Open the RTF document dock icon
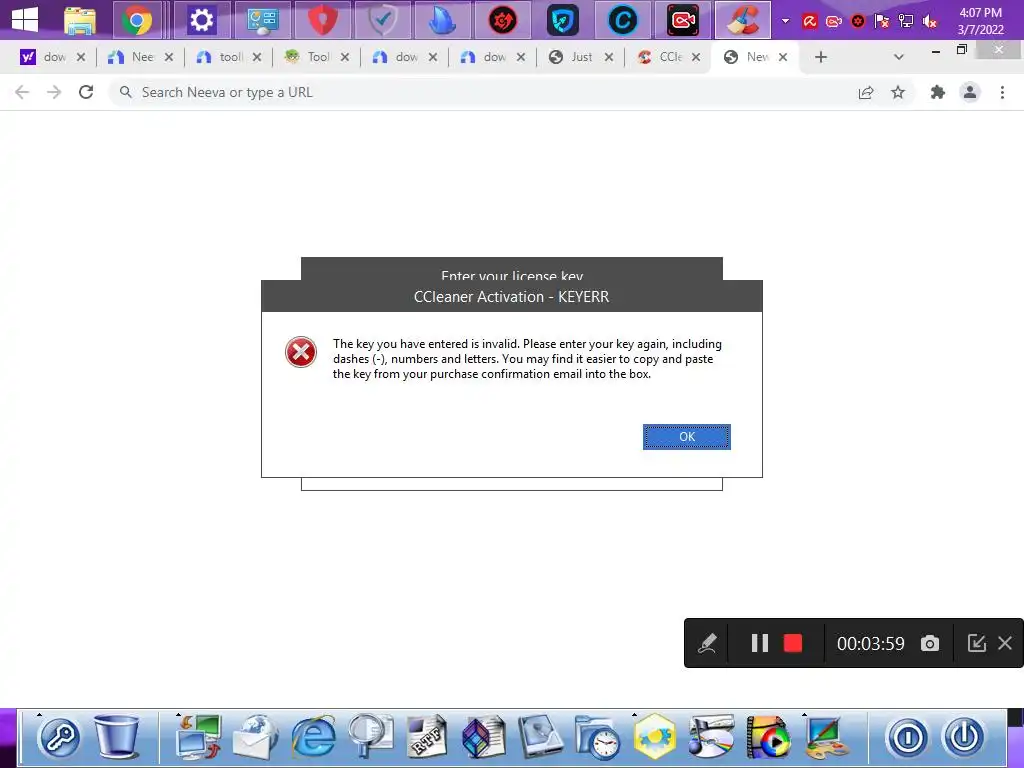This screenshot has height=768, width=1024. pos(427,737)
